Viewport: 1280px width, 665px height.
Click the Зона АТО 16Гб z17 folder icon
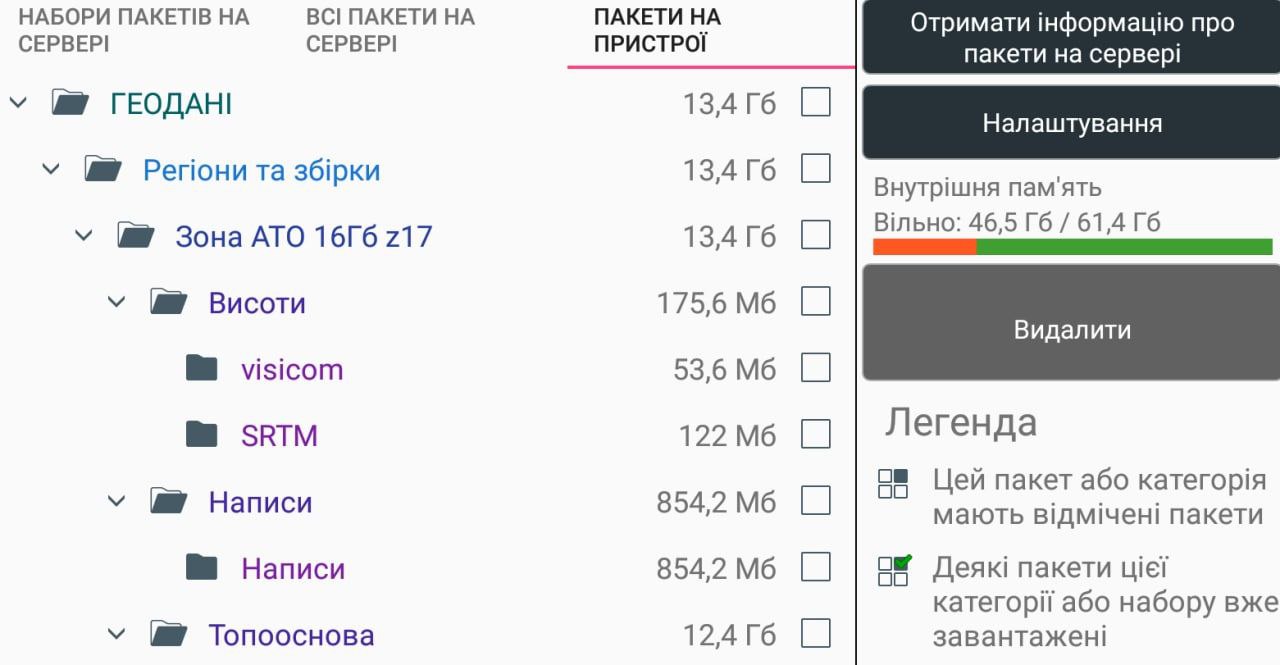point(136,236)
